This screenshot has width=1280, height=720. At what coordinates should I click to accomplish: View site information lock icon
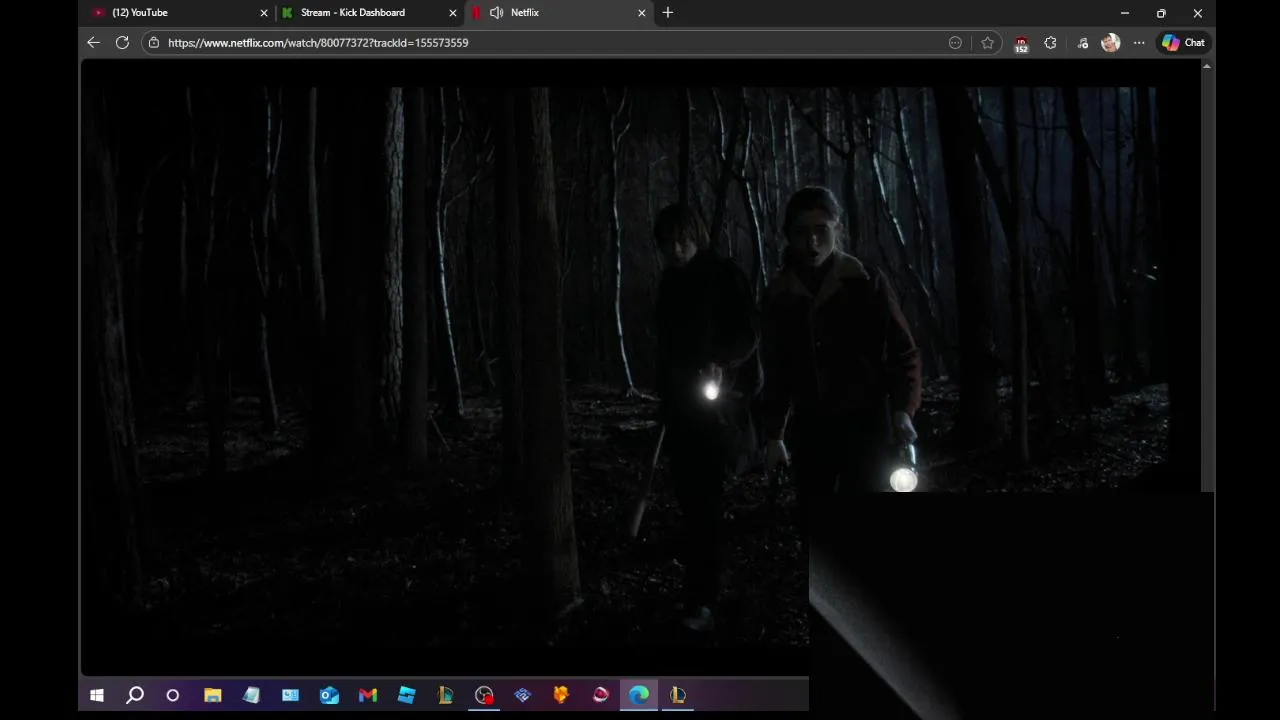(x=153, y=43)
